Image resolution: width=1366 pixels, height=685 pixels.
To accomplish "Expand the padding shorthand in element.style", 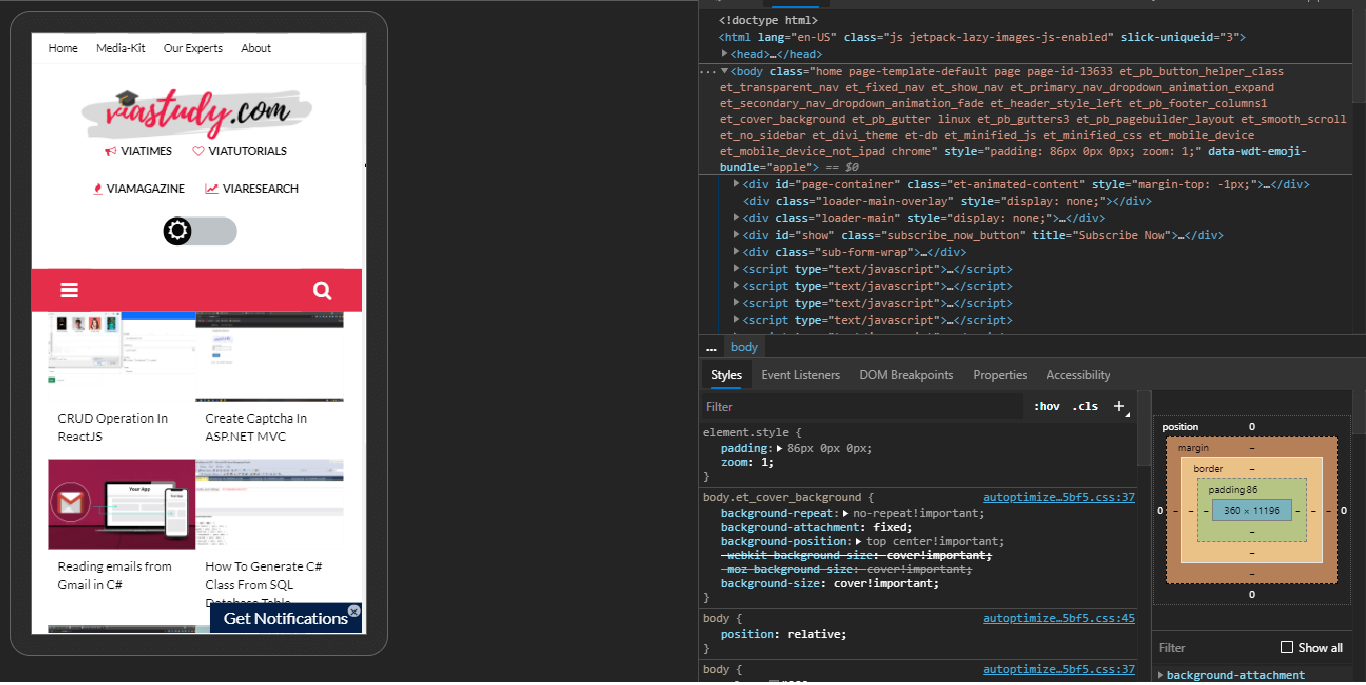I will (780, 448).
